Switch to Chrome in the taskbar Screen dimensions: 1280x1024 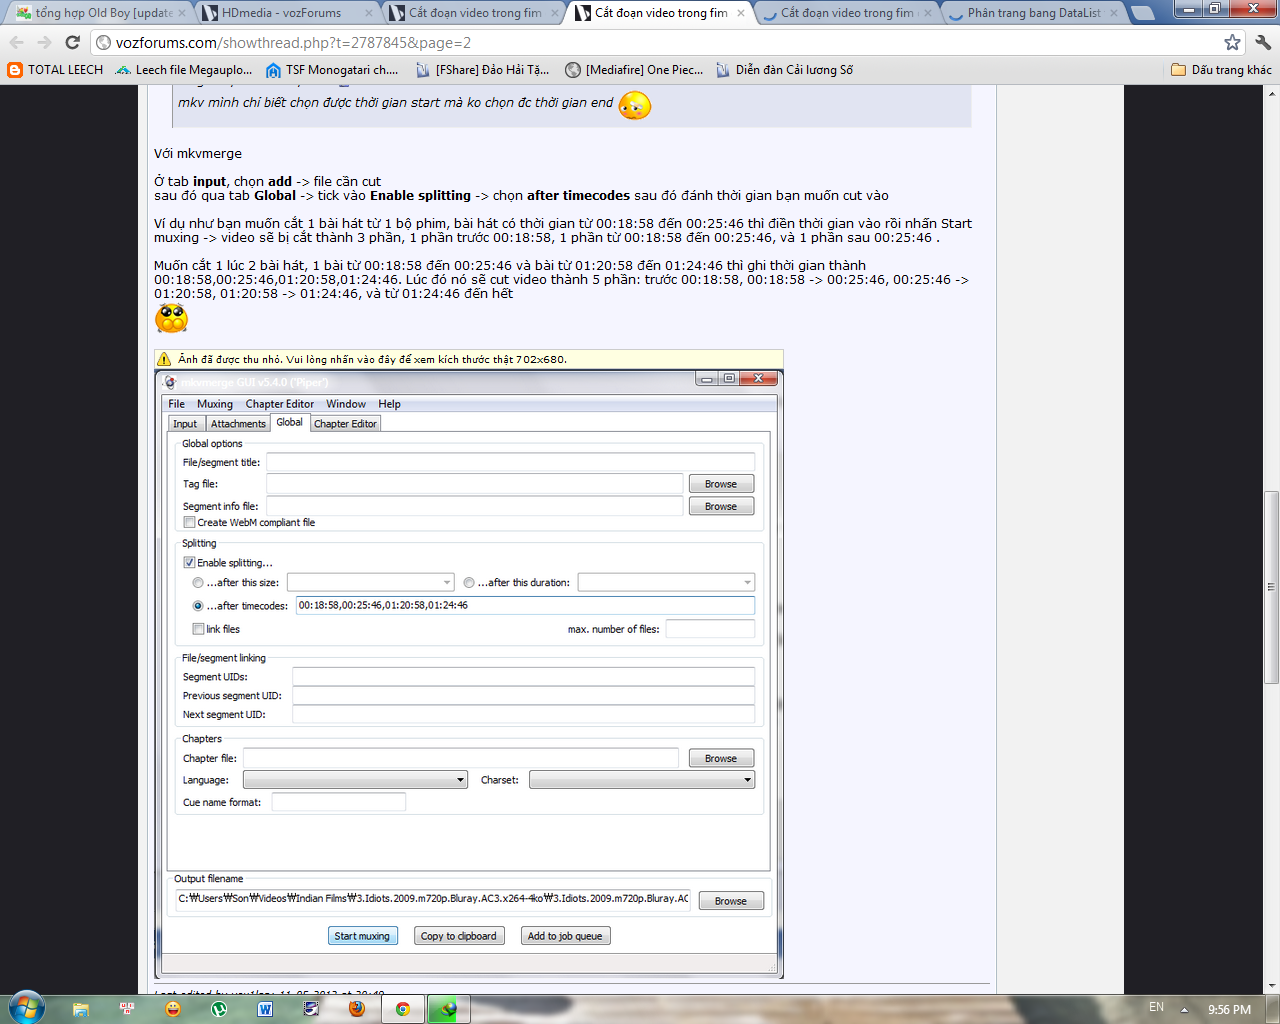[402, 1009]
